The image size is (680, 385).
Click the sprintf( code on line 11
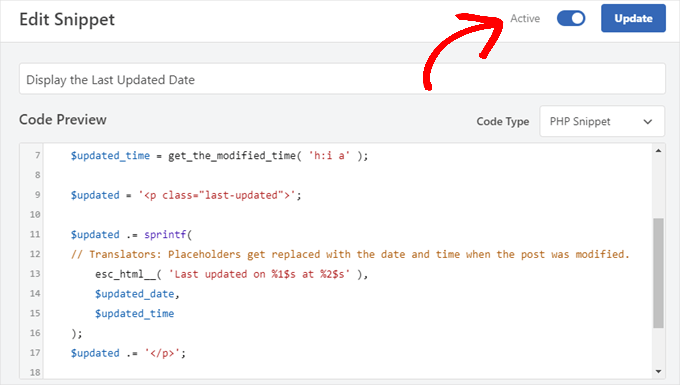(x=168, y=235)
